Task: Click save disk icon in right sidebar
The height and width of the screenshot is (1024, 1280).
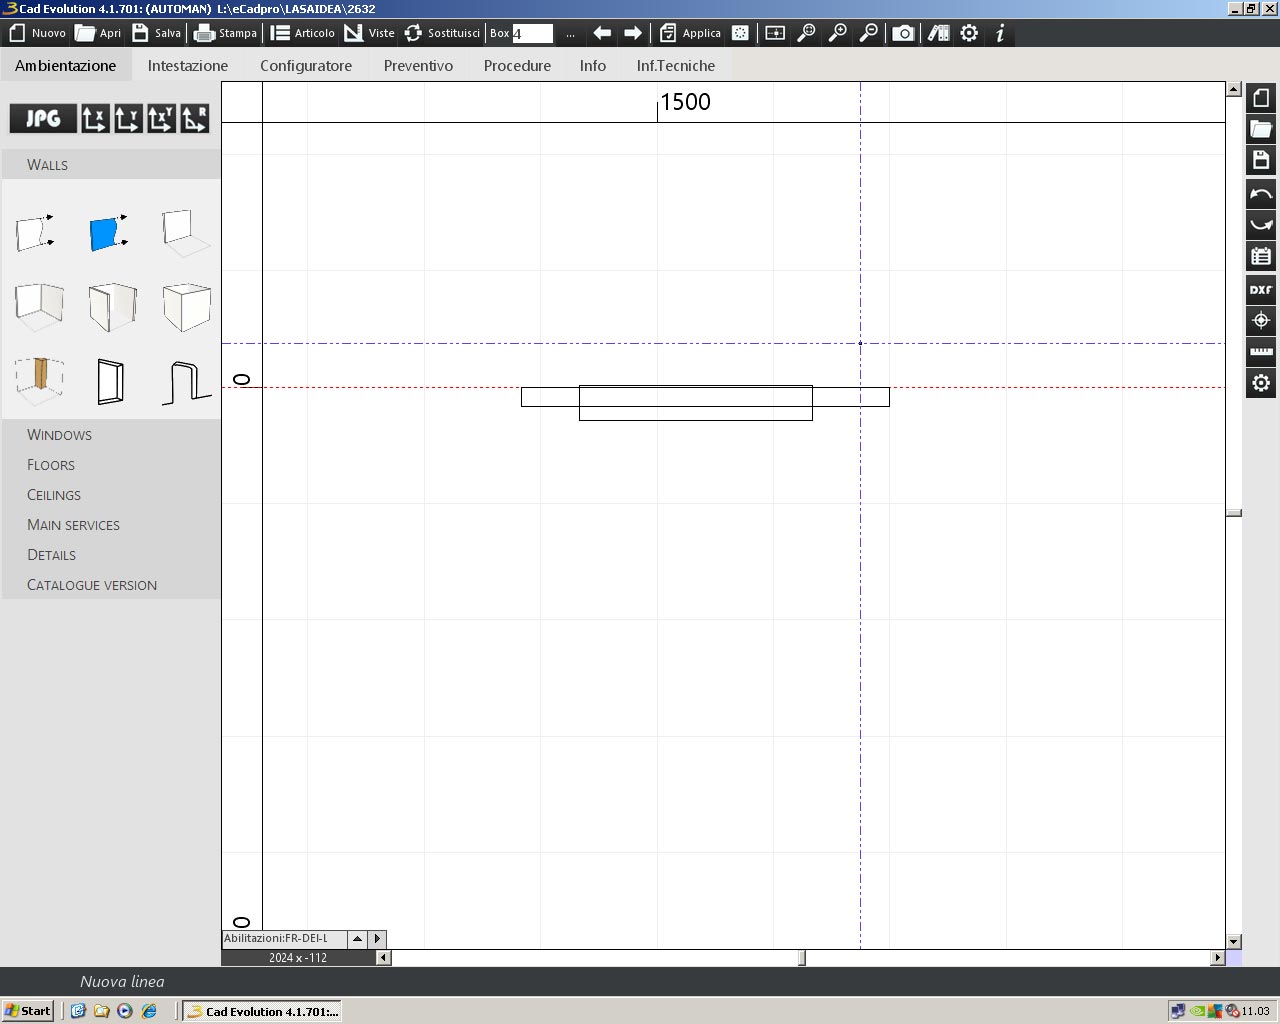Action: coord(1261,160)
